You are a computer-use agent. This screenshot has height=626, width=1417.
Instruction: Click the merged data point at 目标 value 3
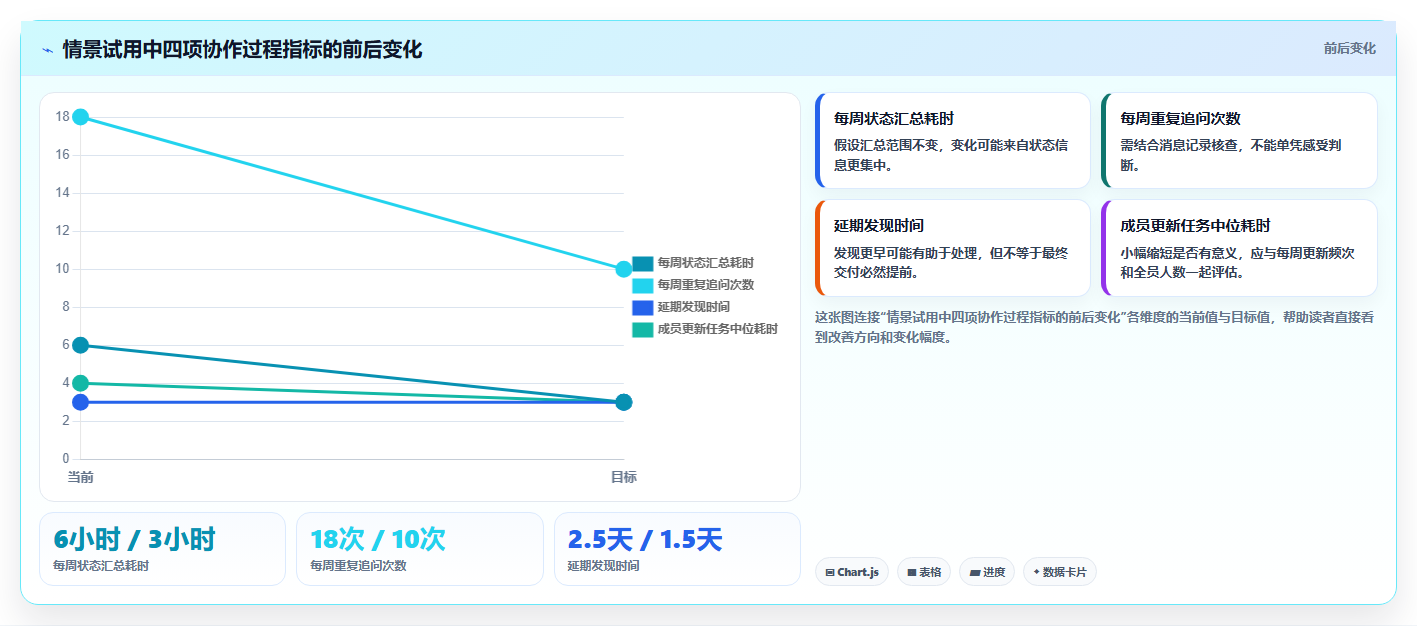pyautogui.click(x=624, y=402)
